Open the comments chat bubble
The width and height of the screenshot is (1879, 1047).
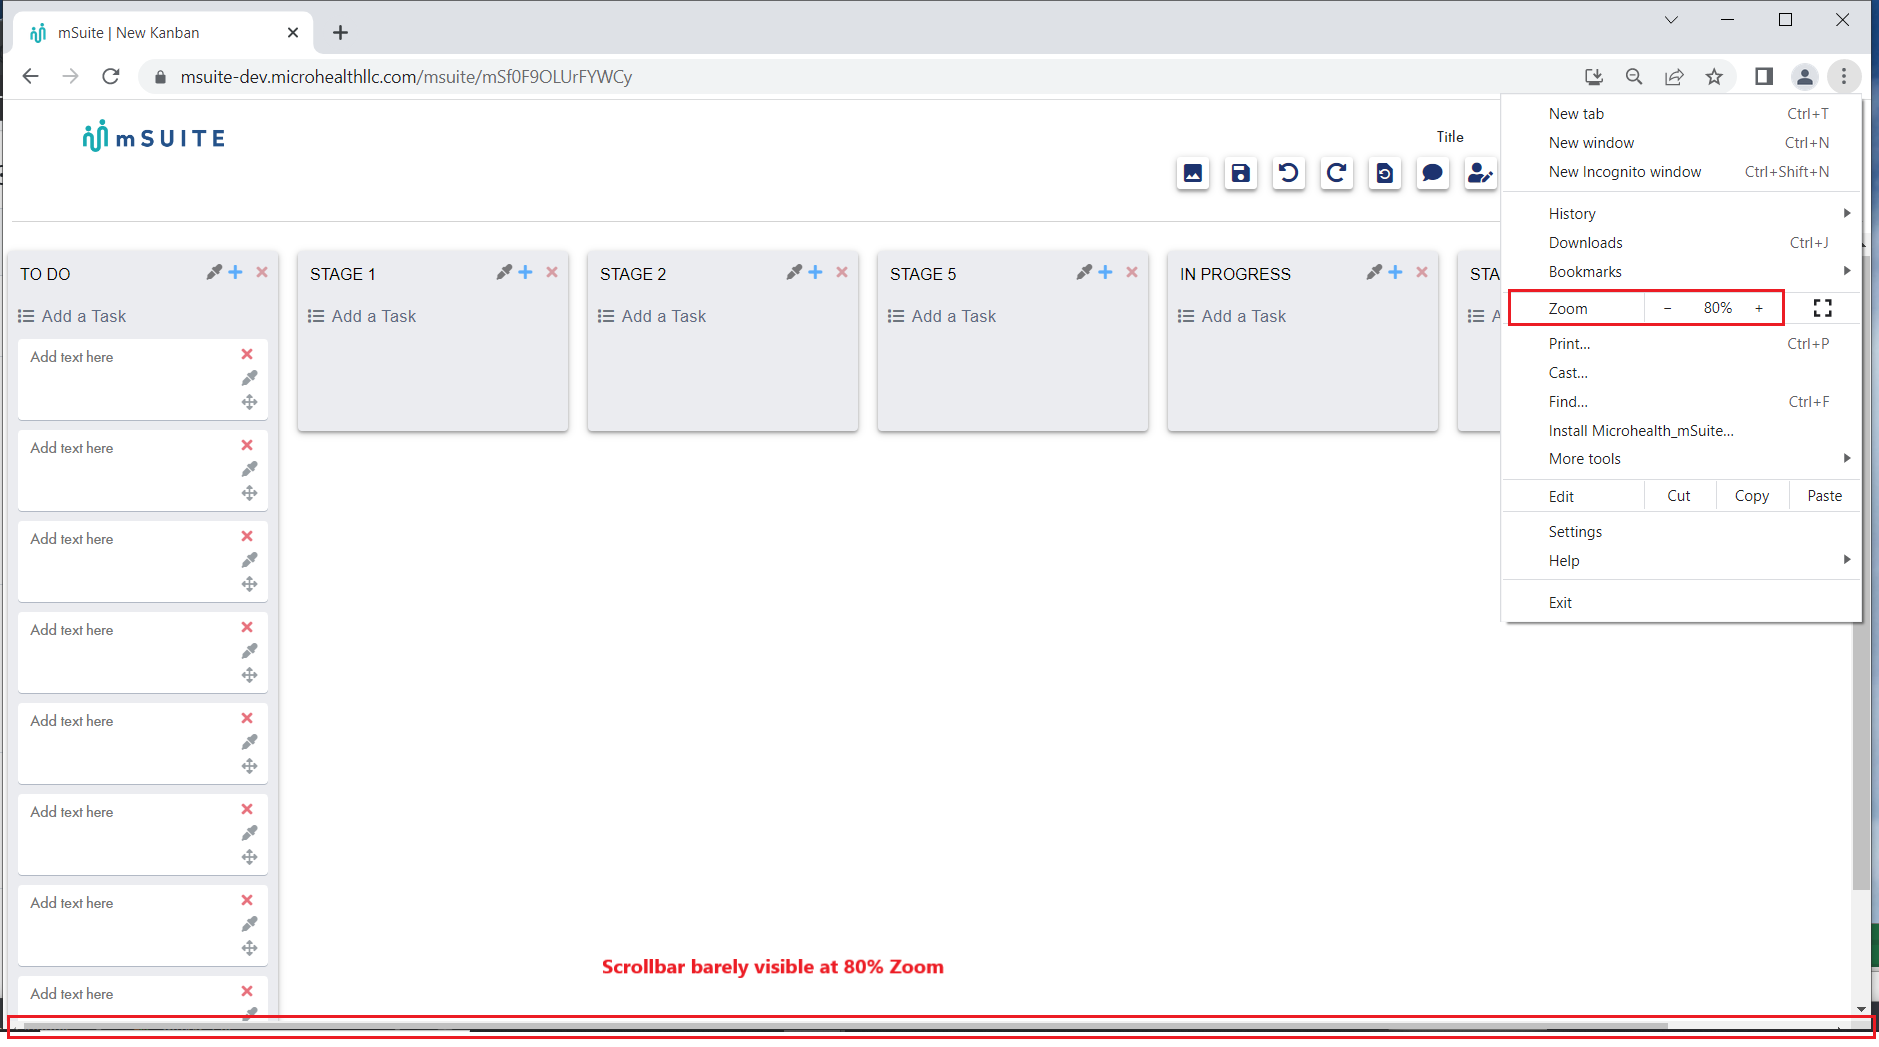coord(1432,173)
